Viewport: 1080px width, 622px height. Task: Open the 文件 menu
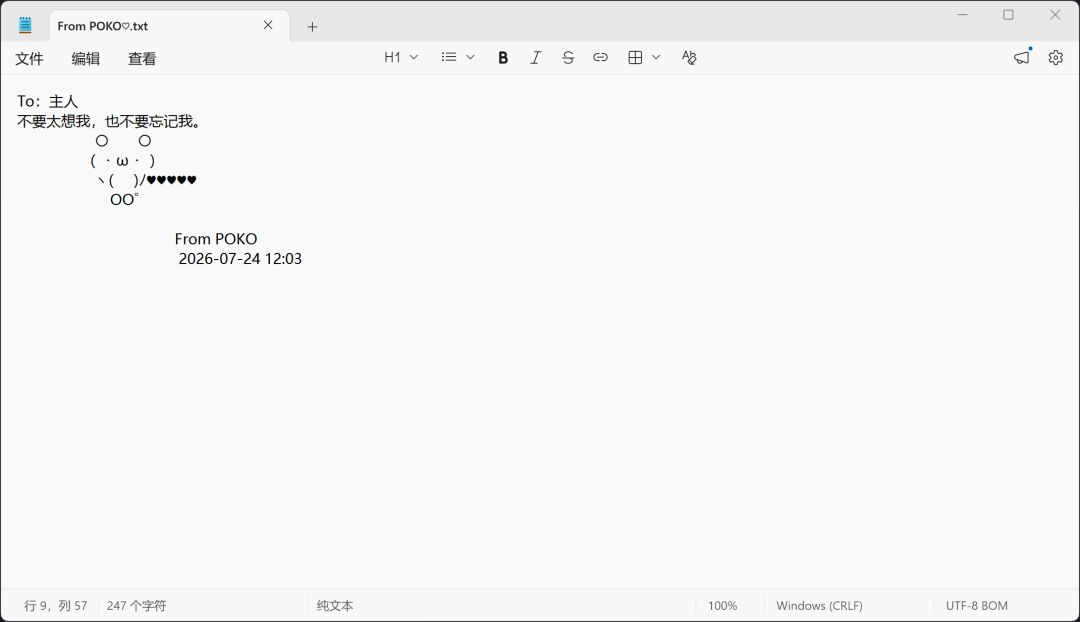(30, 59)
